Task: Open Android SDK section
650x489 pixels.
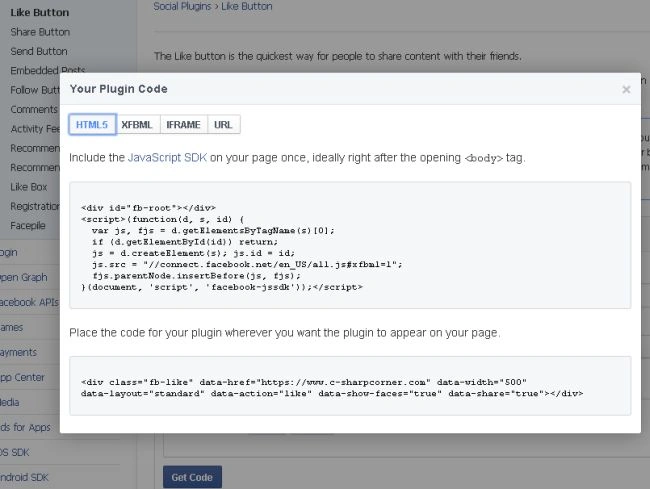Action: pyautogui.click(x=24, y=477)
